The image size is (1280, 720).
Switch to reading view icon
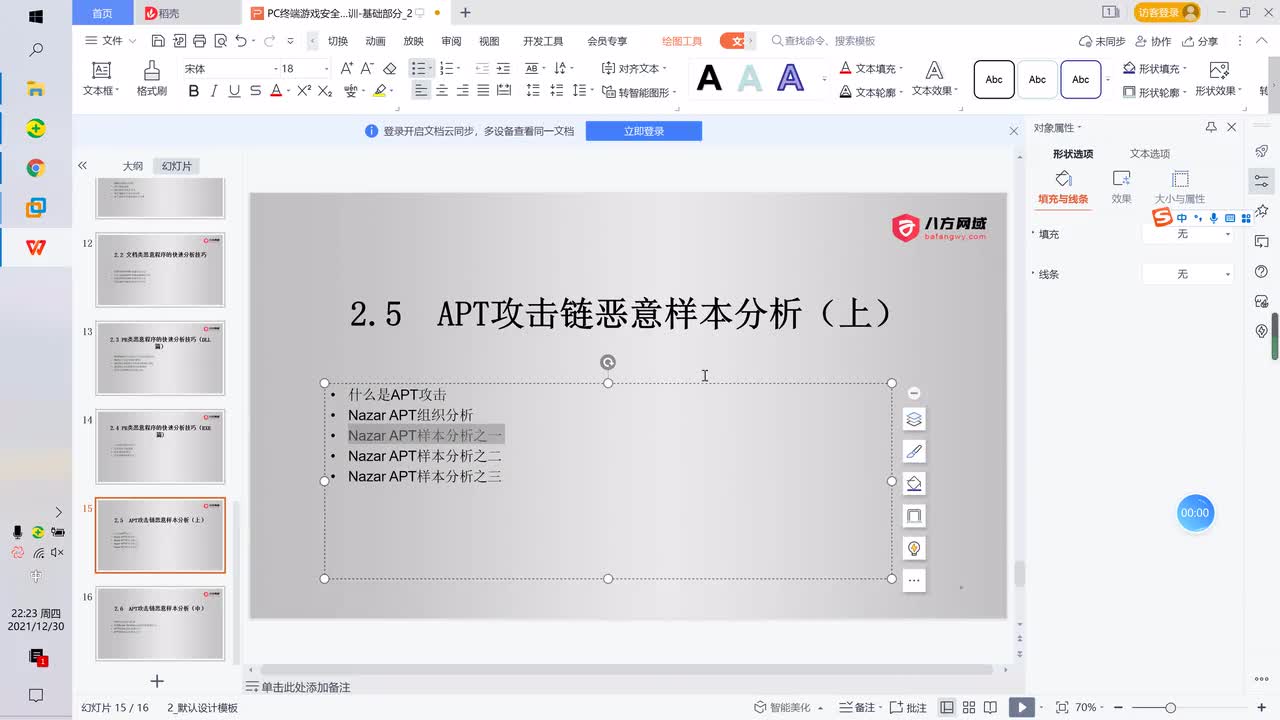990,707
